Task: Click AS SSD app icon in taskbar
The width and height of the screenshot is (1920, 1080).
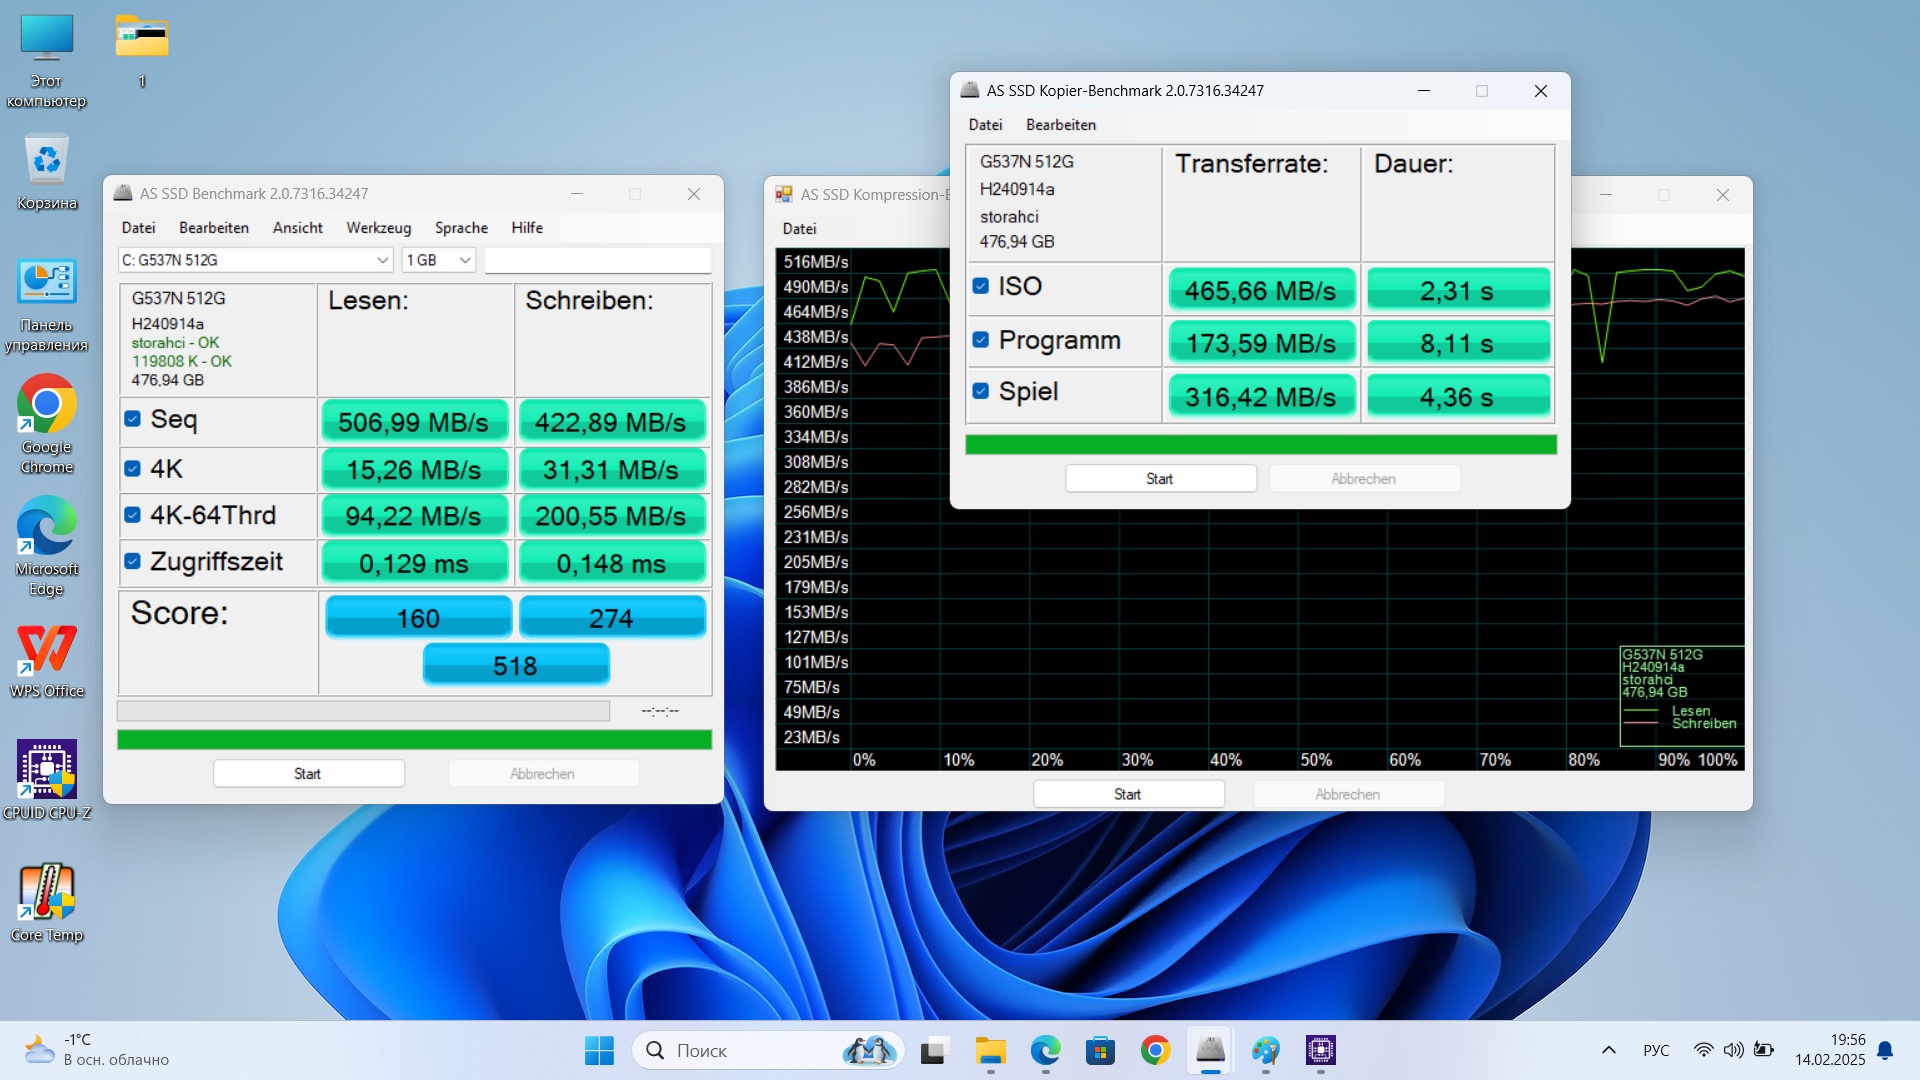Action: pos(1210,1050)
